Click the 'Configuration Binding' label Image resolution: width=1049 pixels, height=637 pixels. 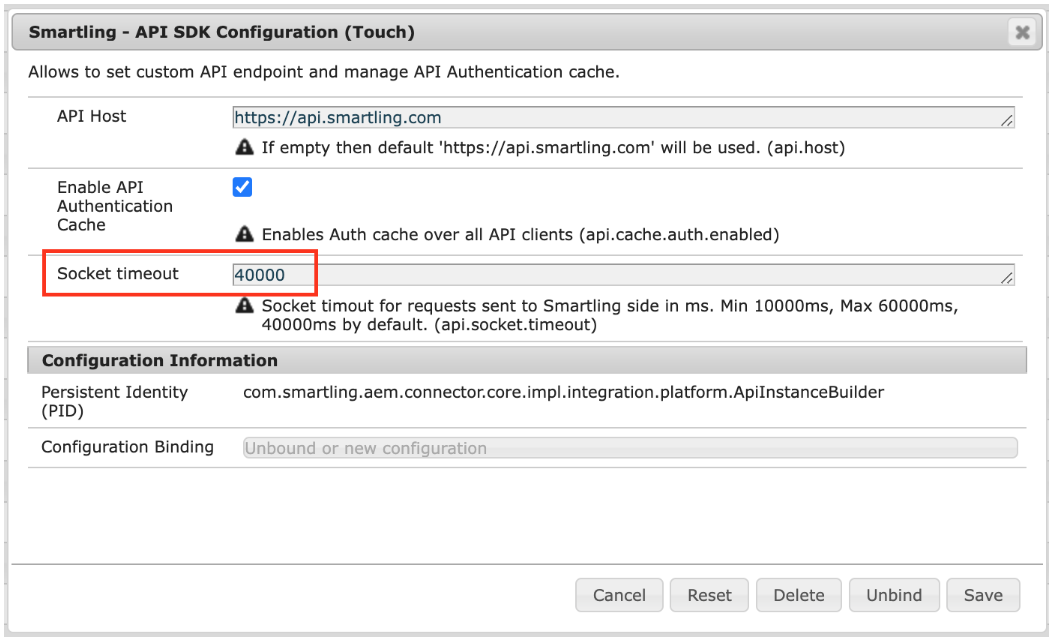pyautogui.click(x=128, y=447)
